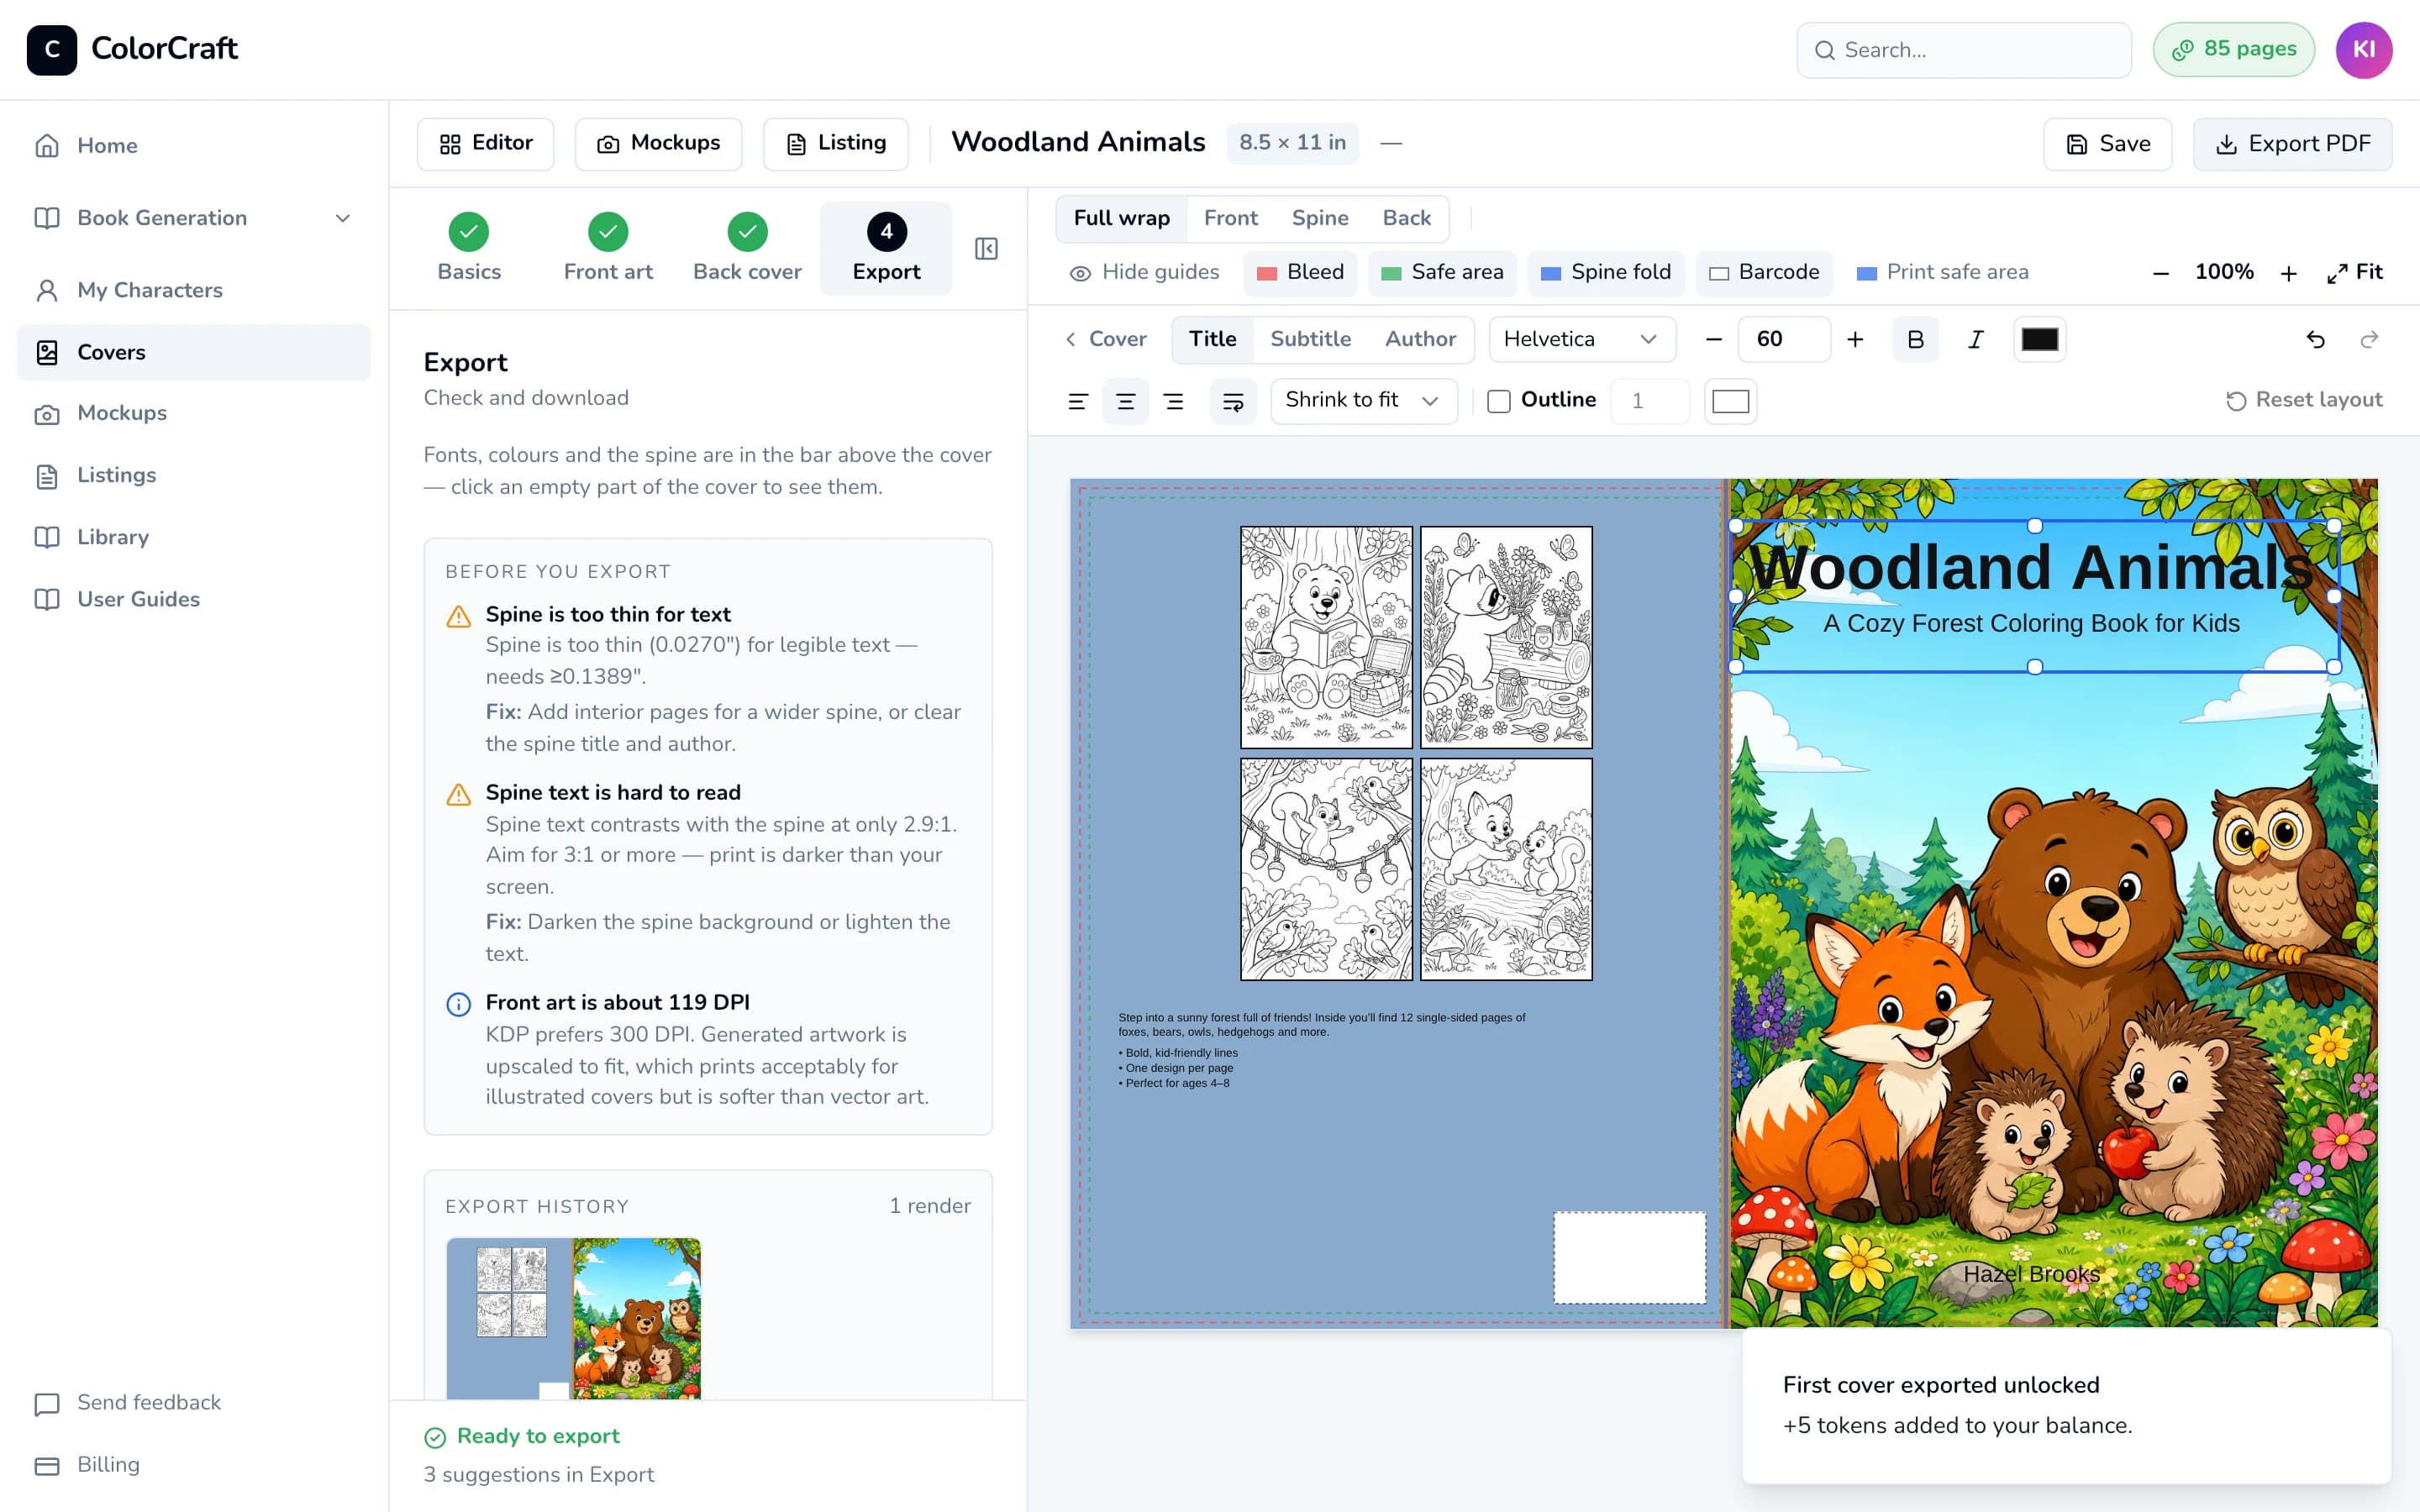Screen dimensions: 2420x1512
Task: Fit cover to view
Action: tap(2355, 272)
